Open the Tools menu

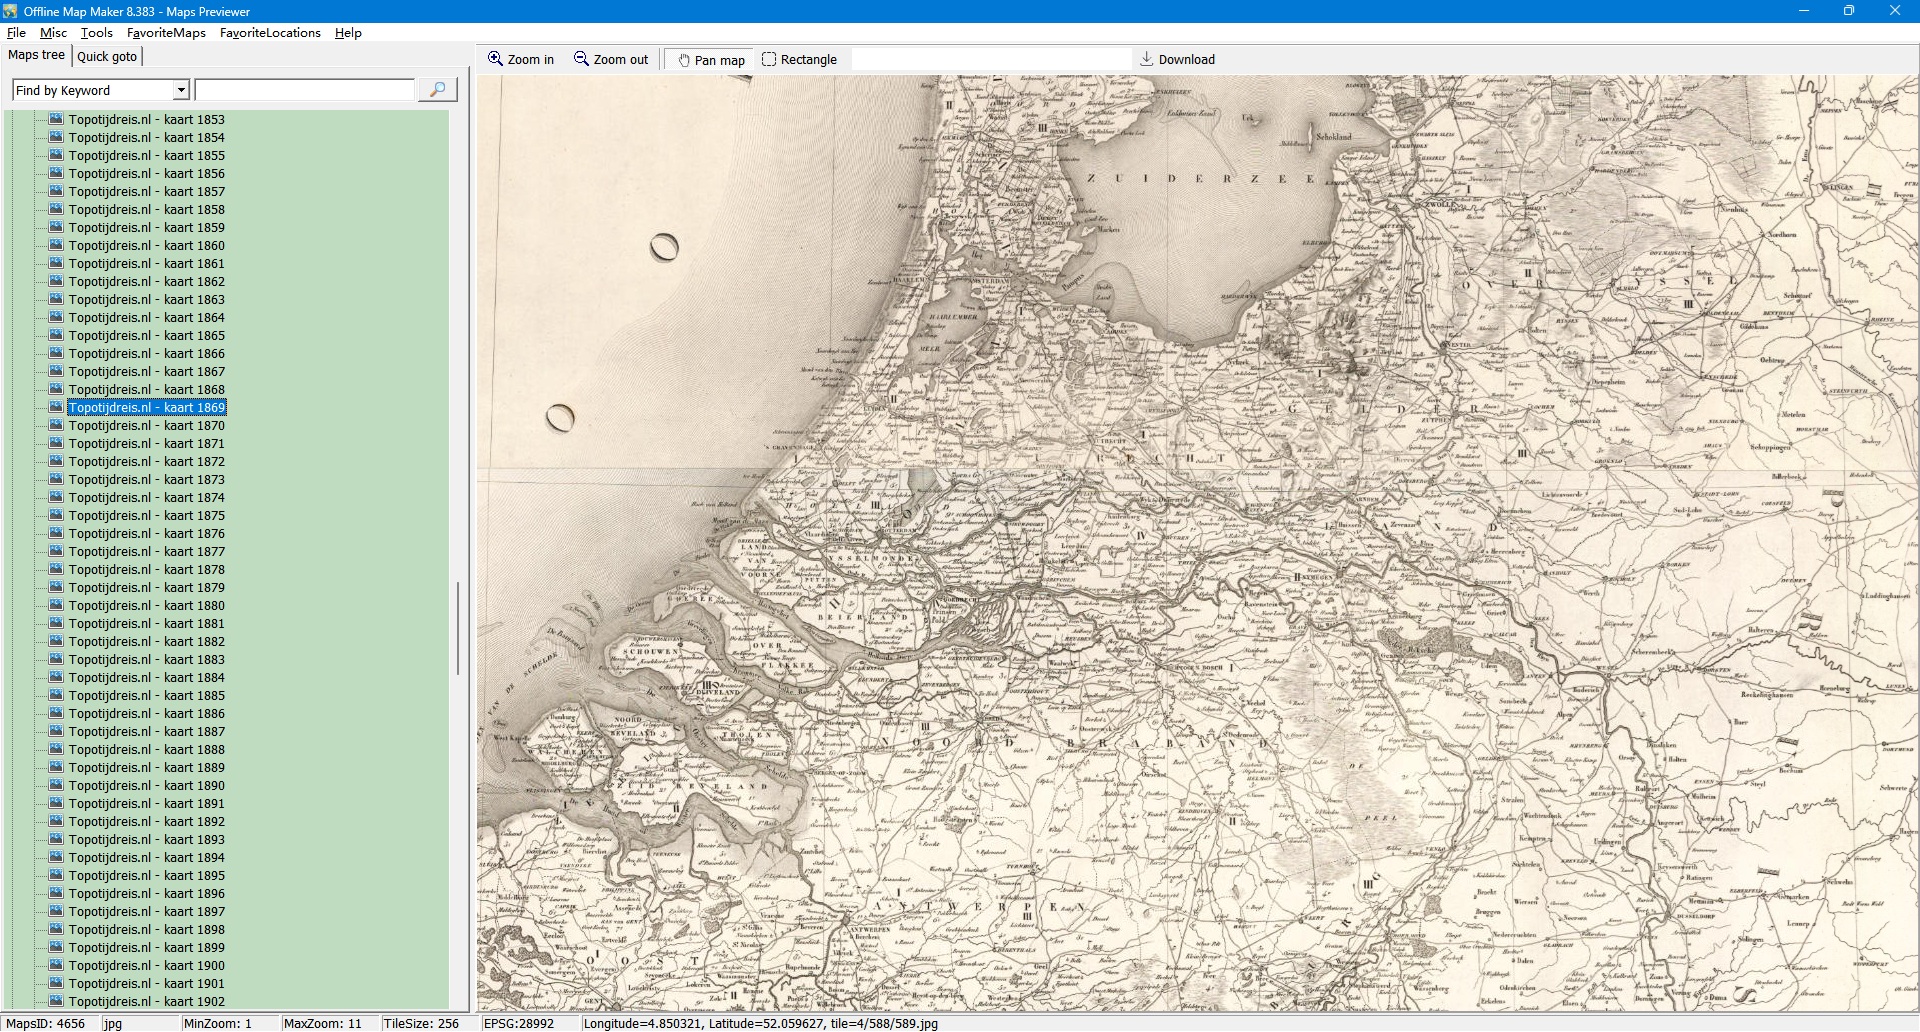pyautogui.click(x=96, y=33)
